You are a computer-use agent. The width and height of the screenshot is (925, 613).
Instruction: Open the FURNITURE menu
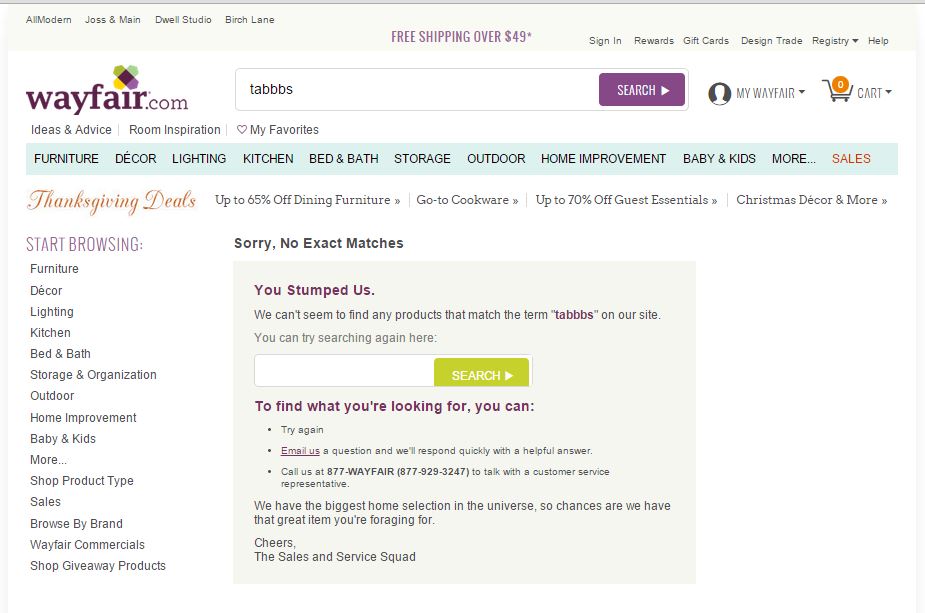pos(66,159)
